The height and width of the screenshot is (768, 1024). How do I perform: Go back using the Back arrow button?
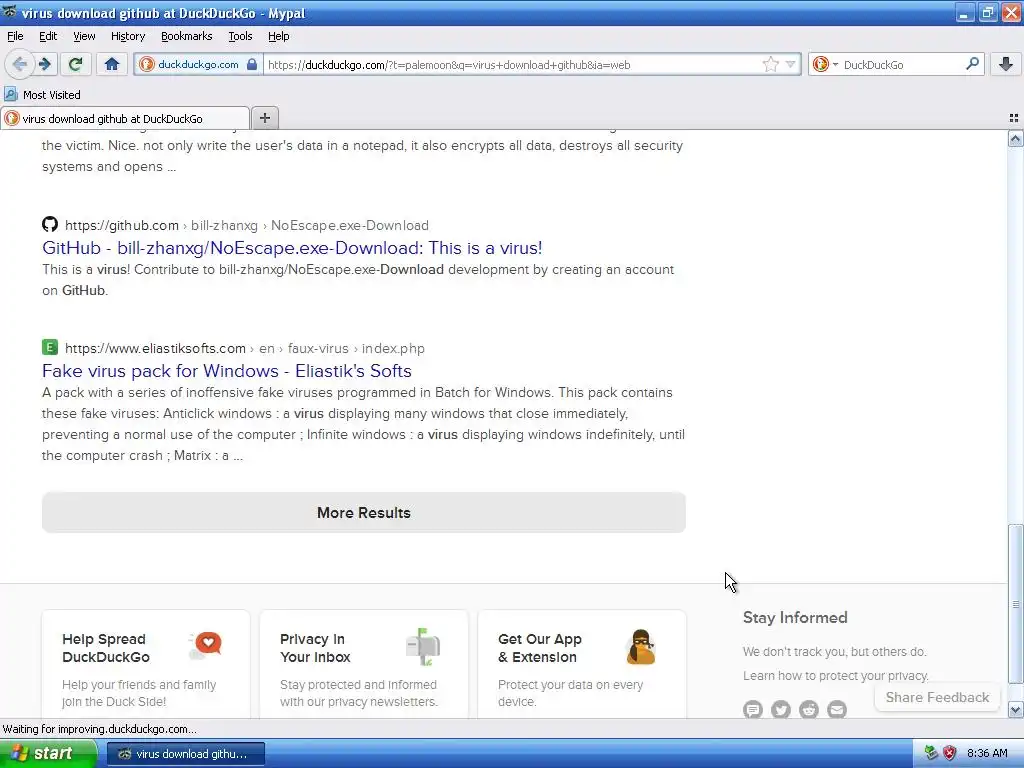coord(20,64)
